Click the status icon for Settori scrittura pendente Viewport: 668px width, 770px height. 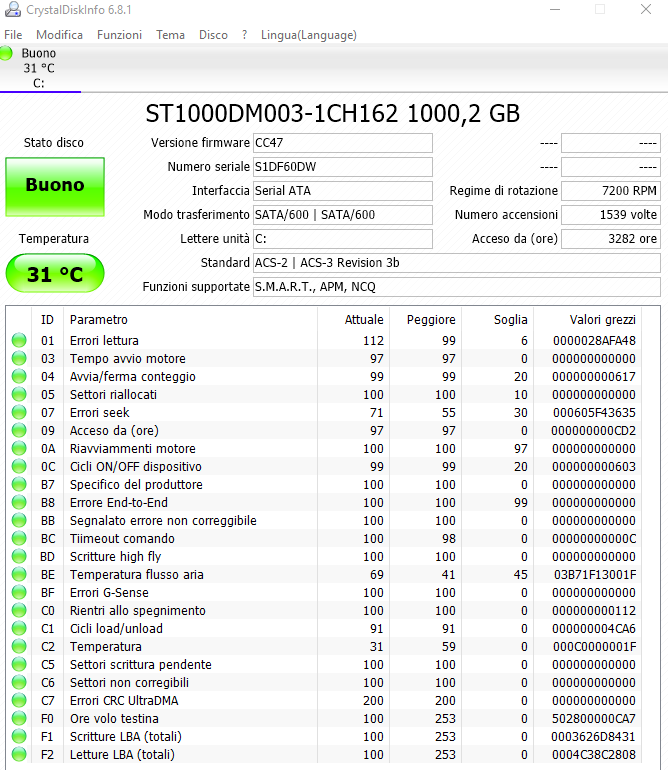[x=19, y=664]
